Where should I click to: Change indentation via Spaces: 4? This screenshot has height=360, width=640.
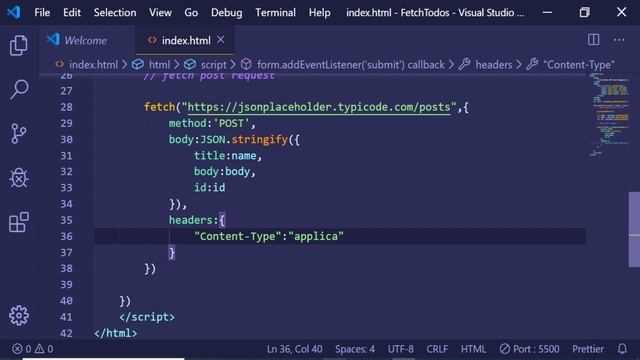coord(355,349)
